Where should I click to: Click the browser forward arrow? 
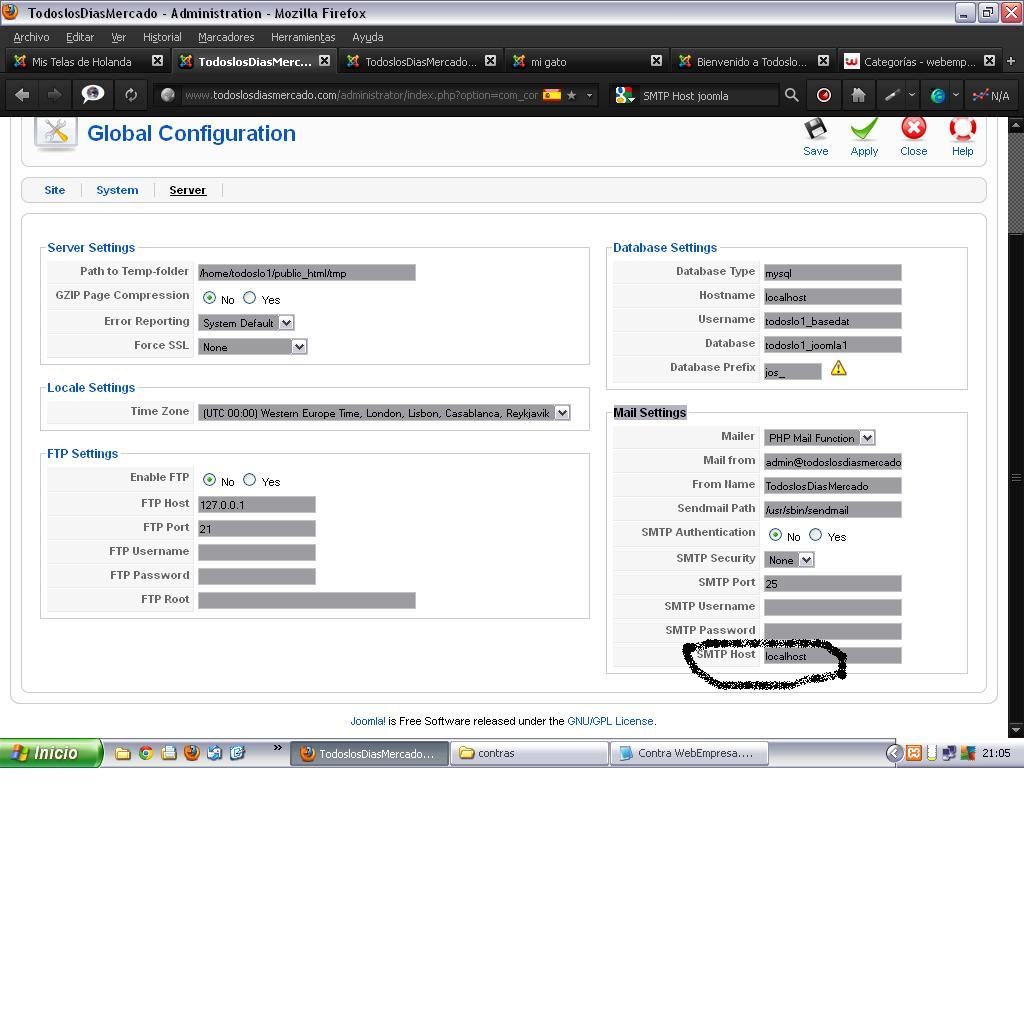55,95
